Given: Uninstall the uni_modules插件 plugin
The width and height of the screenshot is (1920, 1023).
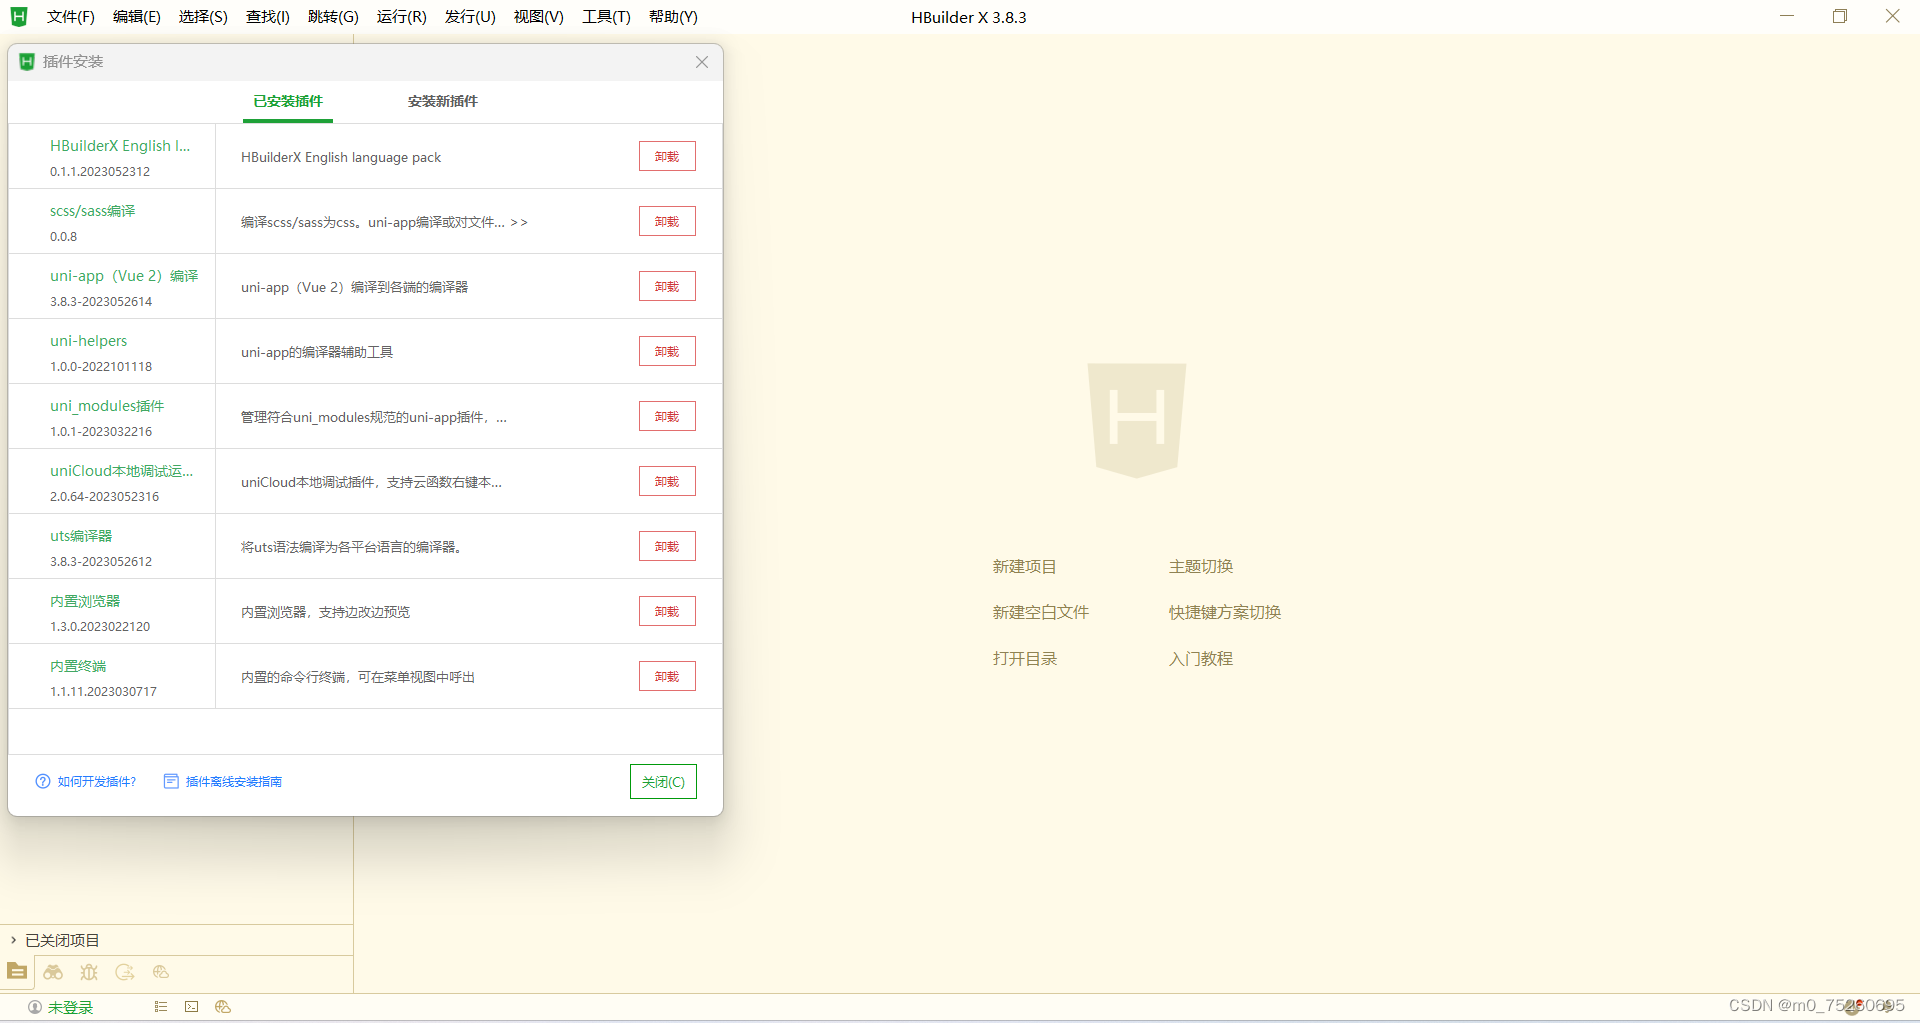Looking at the screenshot, I should pos(667,416).
